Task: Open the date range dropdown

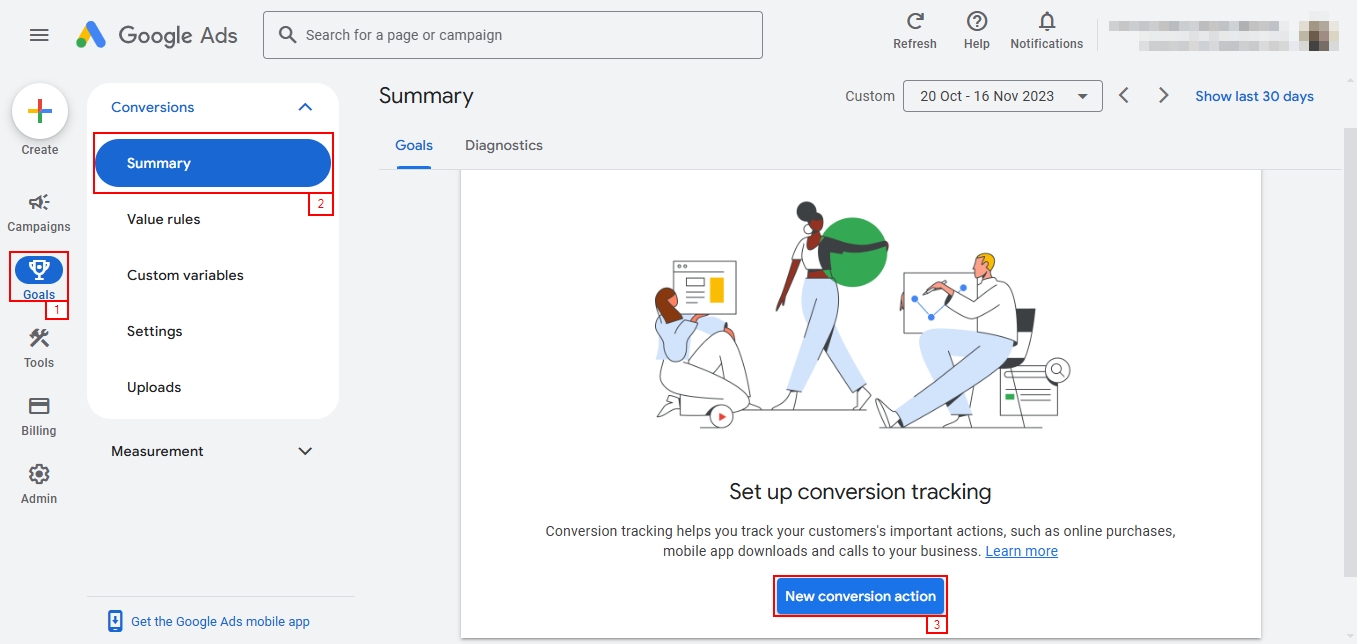Action: point(1002,96)
